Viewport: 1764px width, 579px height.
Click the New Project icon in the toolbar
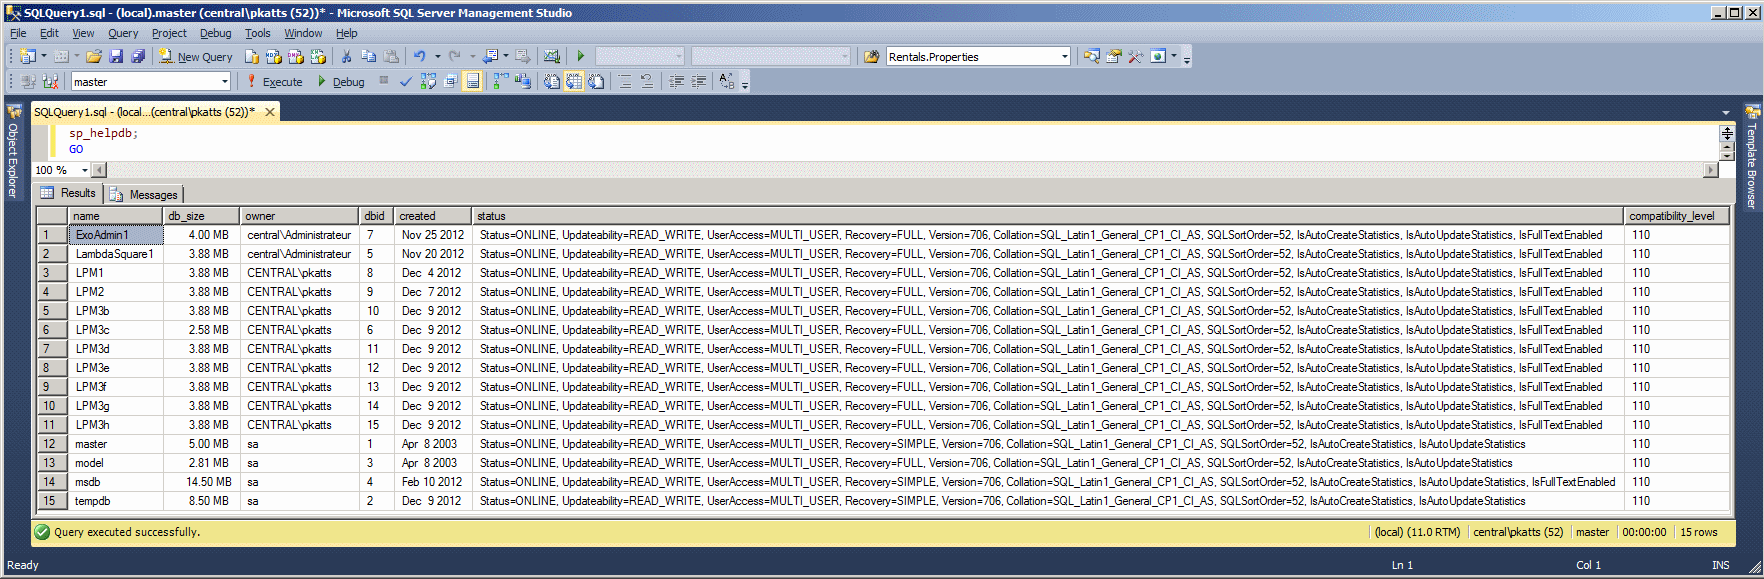pos(27,57)
